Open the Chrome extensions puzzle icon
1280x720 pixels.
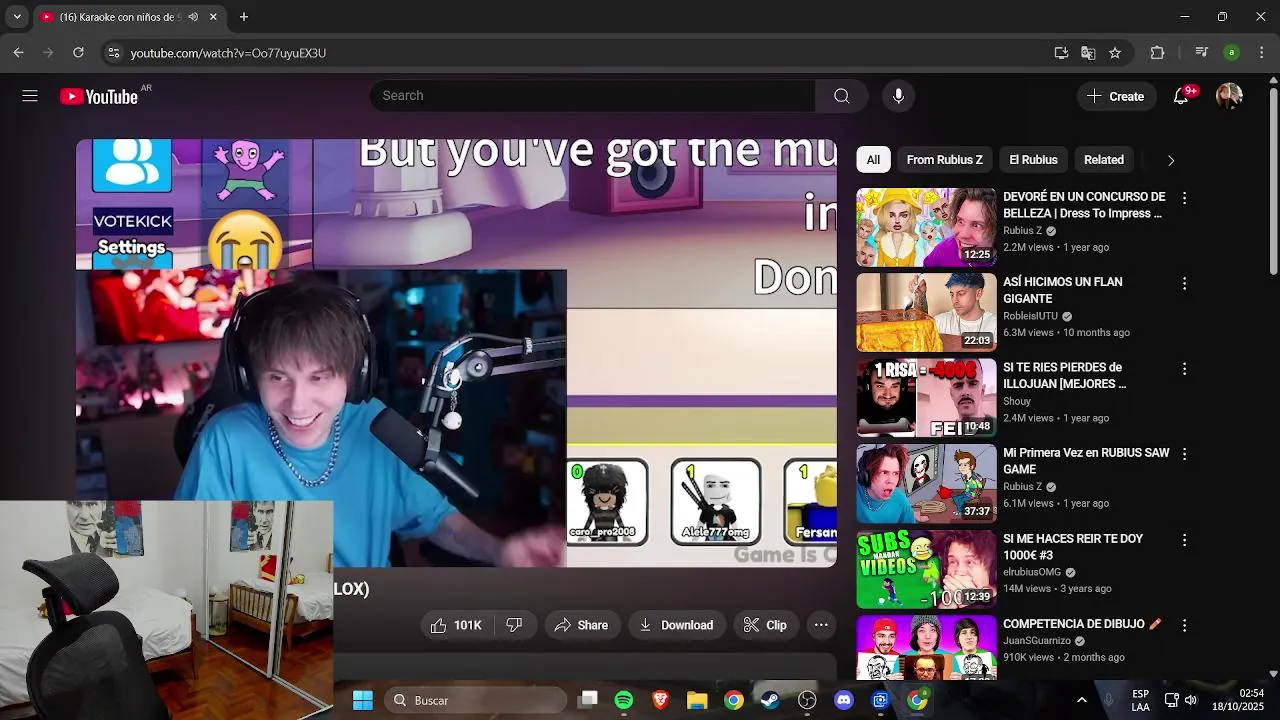click(x=1158, y=53)
